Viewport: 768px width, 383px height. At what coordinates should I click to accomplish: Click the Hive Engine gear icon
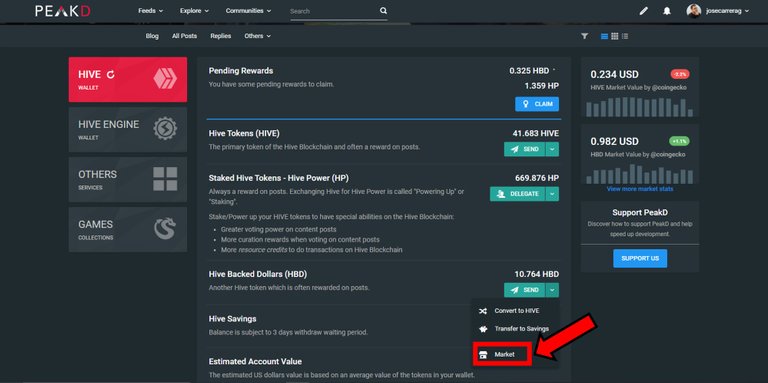165,129
